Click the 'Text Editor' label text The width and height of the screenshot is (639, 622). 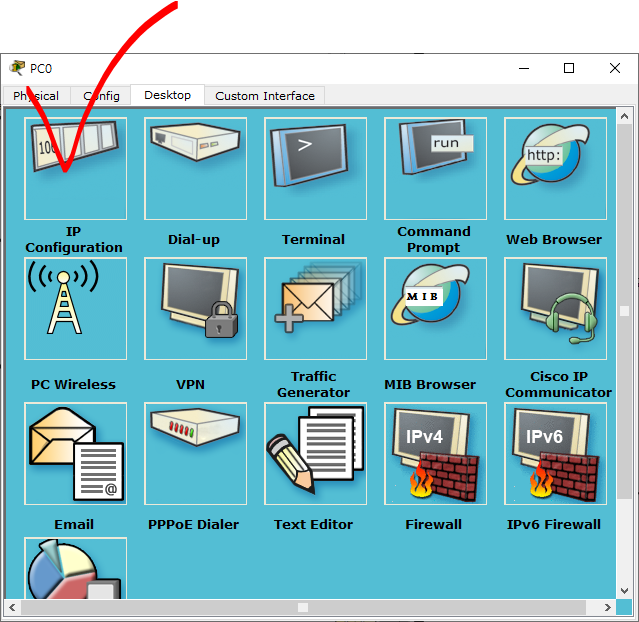[x=313, y=524]
